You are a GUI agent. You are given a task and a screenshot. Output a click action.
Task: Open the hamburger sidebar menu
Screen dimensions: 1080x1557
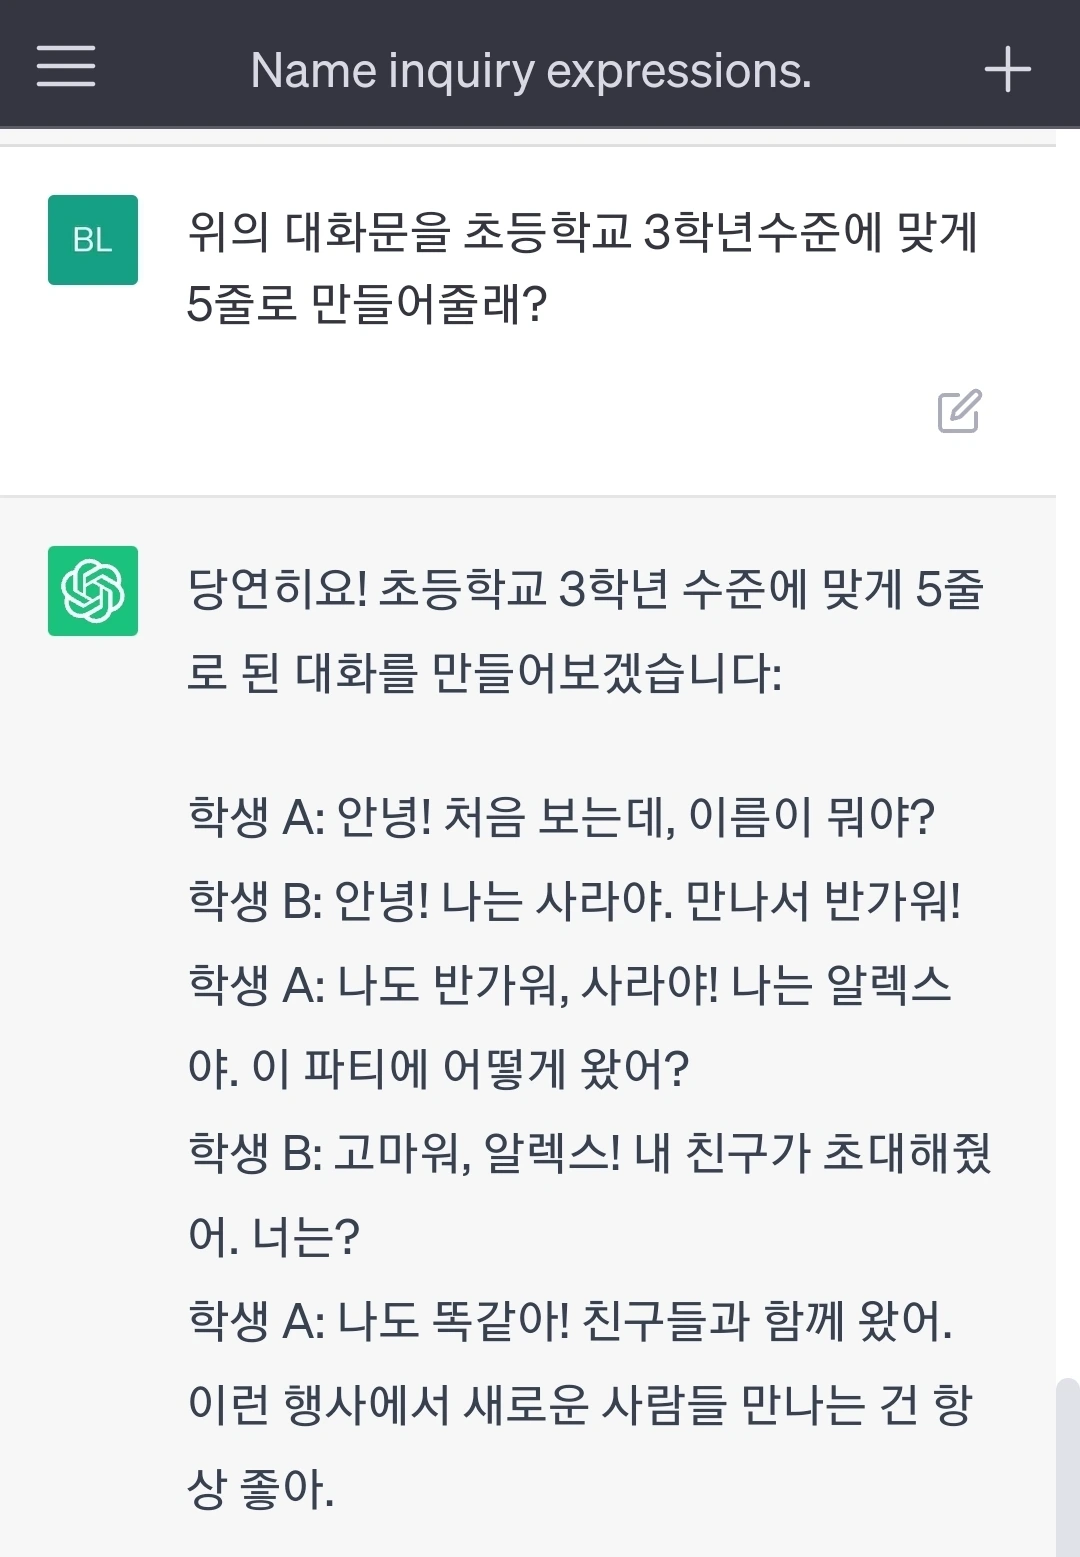[x=66, y=66]
